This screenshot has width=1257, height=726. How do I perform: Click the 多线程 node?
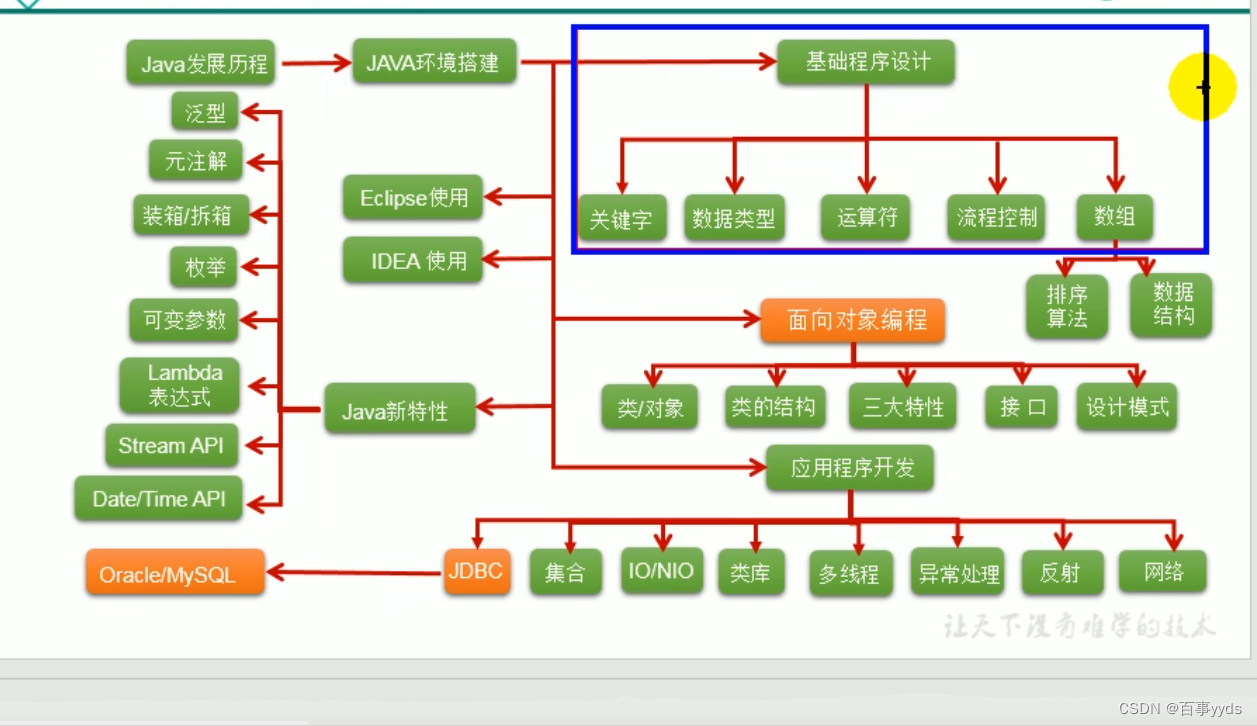point(850,573)
